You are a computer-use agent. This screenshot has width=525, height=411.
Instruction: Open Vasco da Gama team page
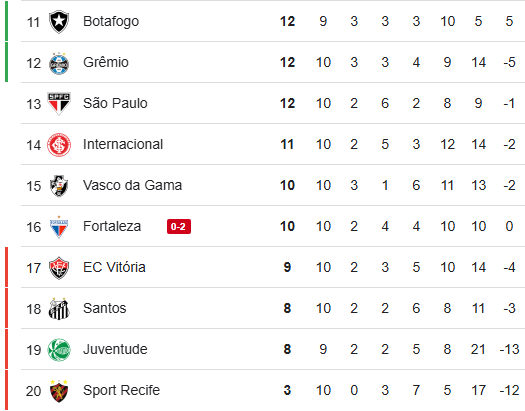[132, 185]
